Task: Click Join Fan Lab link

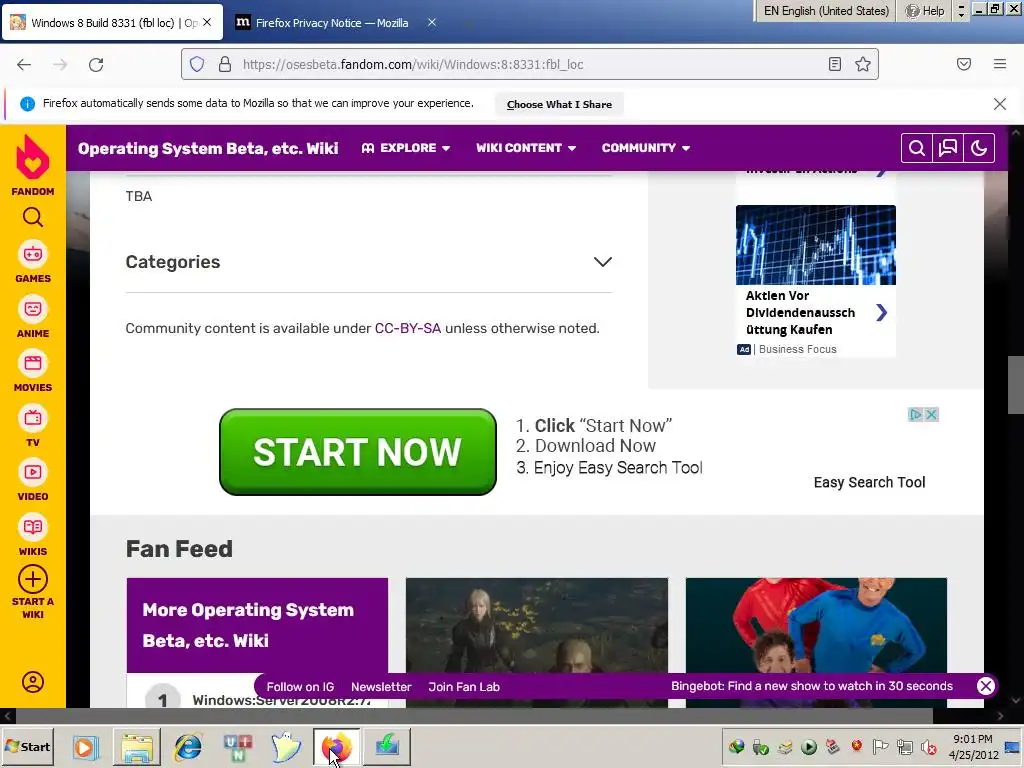Action: point(464,687)
